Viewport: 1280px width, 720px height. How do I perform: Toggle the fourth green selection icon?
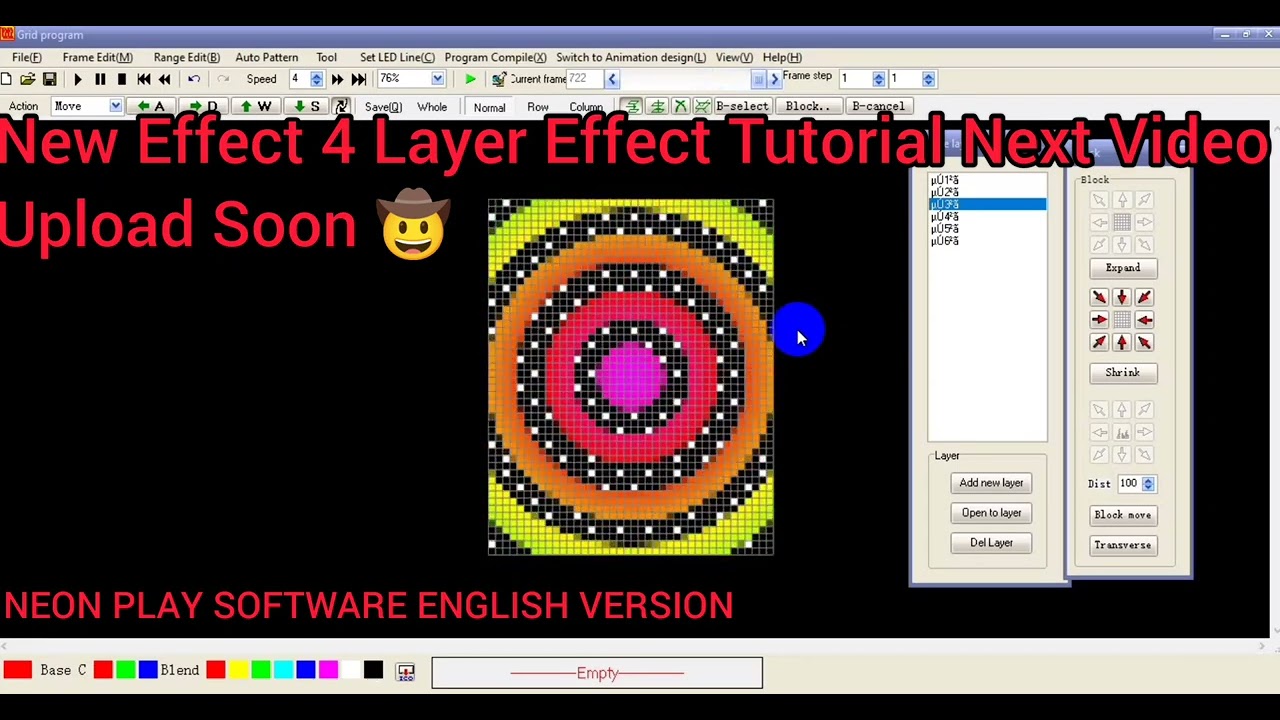tap(703, 106)
